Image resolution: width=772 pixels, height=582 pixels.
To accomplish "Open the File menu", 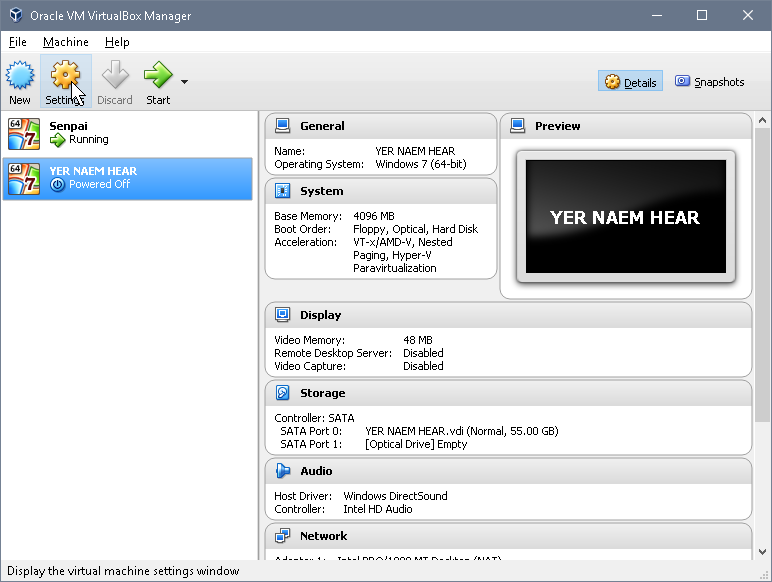I will click(18, 42).
